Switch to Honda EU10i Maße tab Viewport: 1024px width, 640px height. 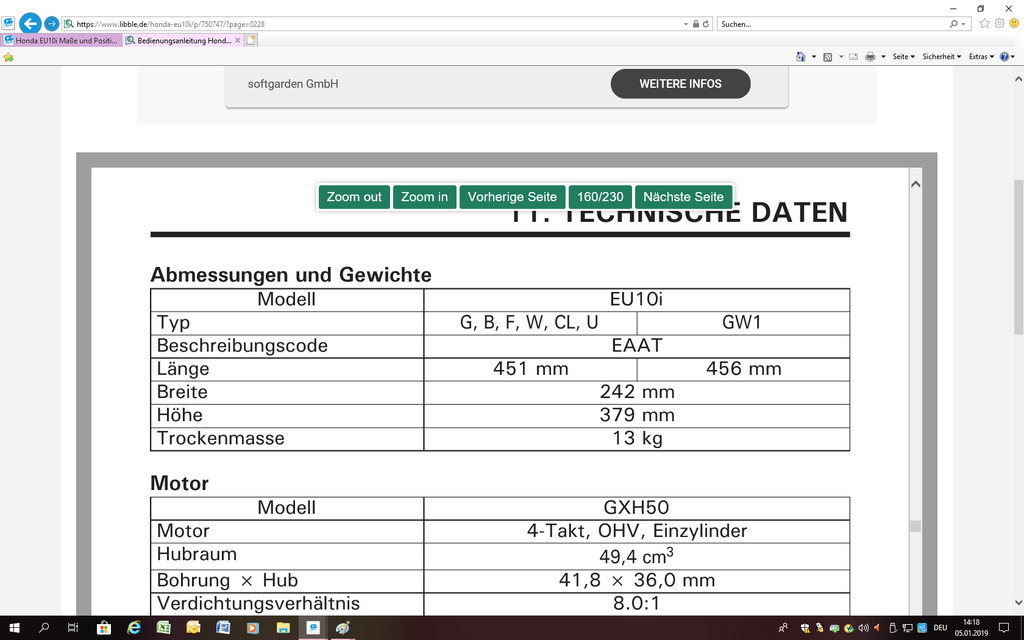pos(61,40)
